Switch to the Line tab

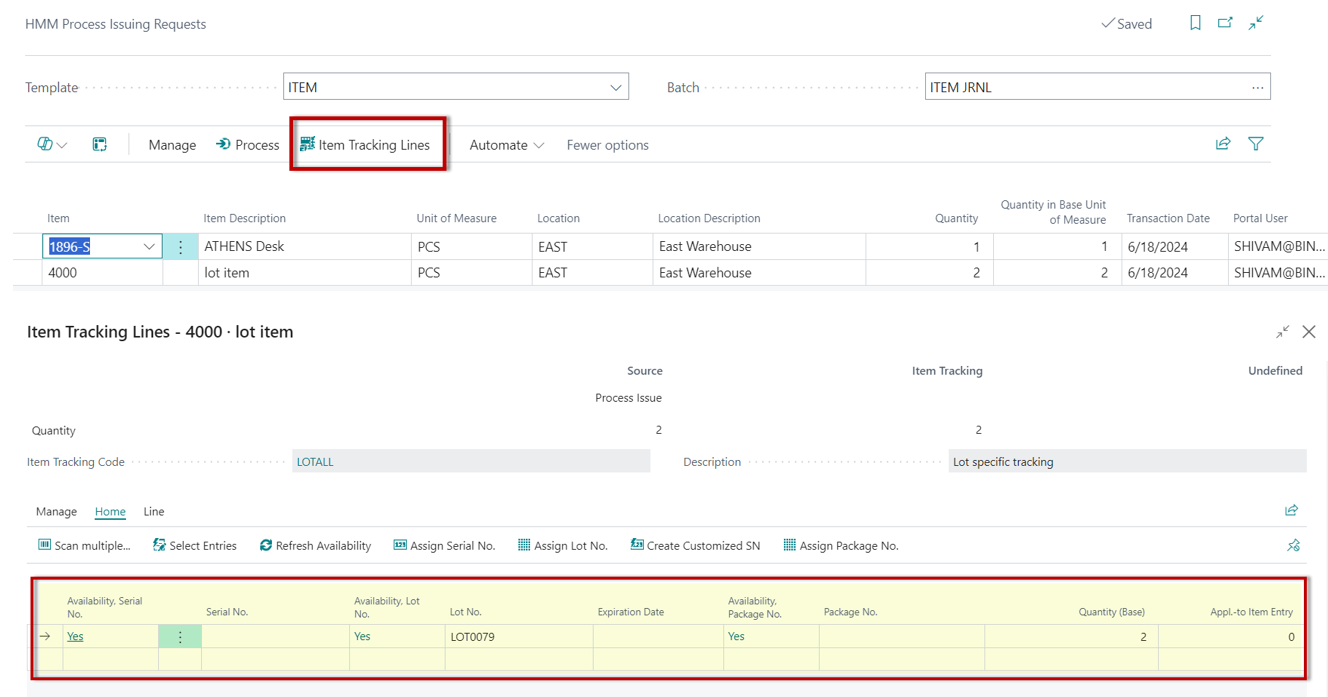pyautogui.click(x=153, y=511)
